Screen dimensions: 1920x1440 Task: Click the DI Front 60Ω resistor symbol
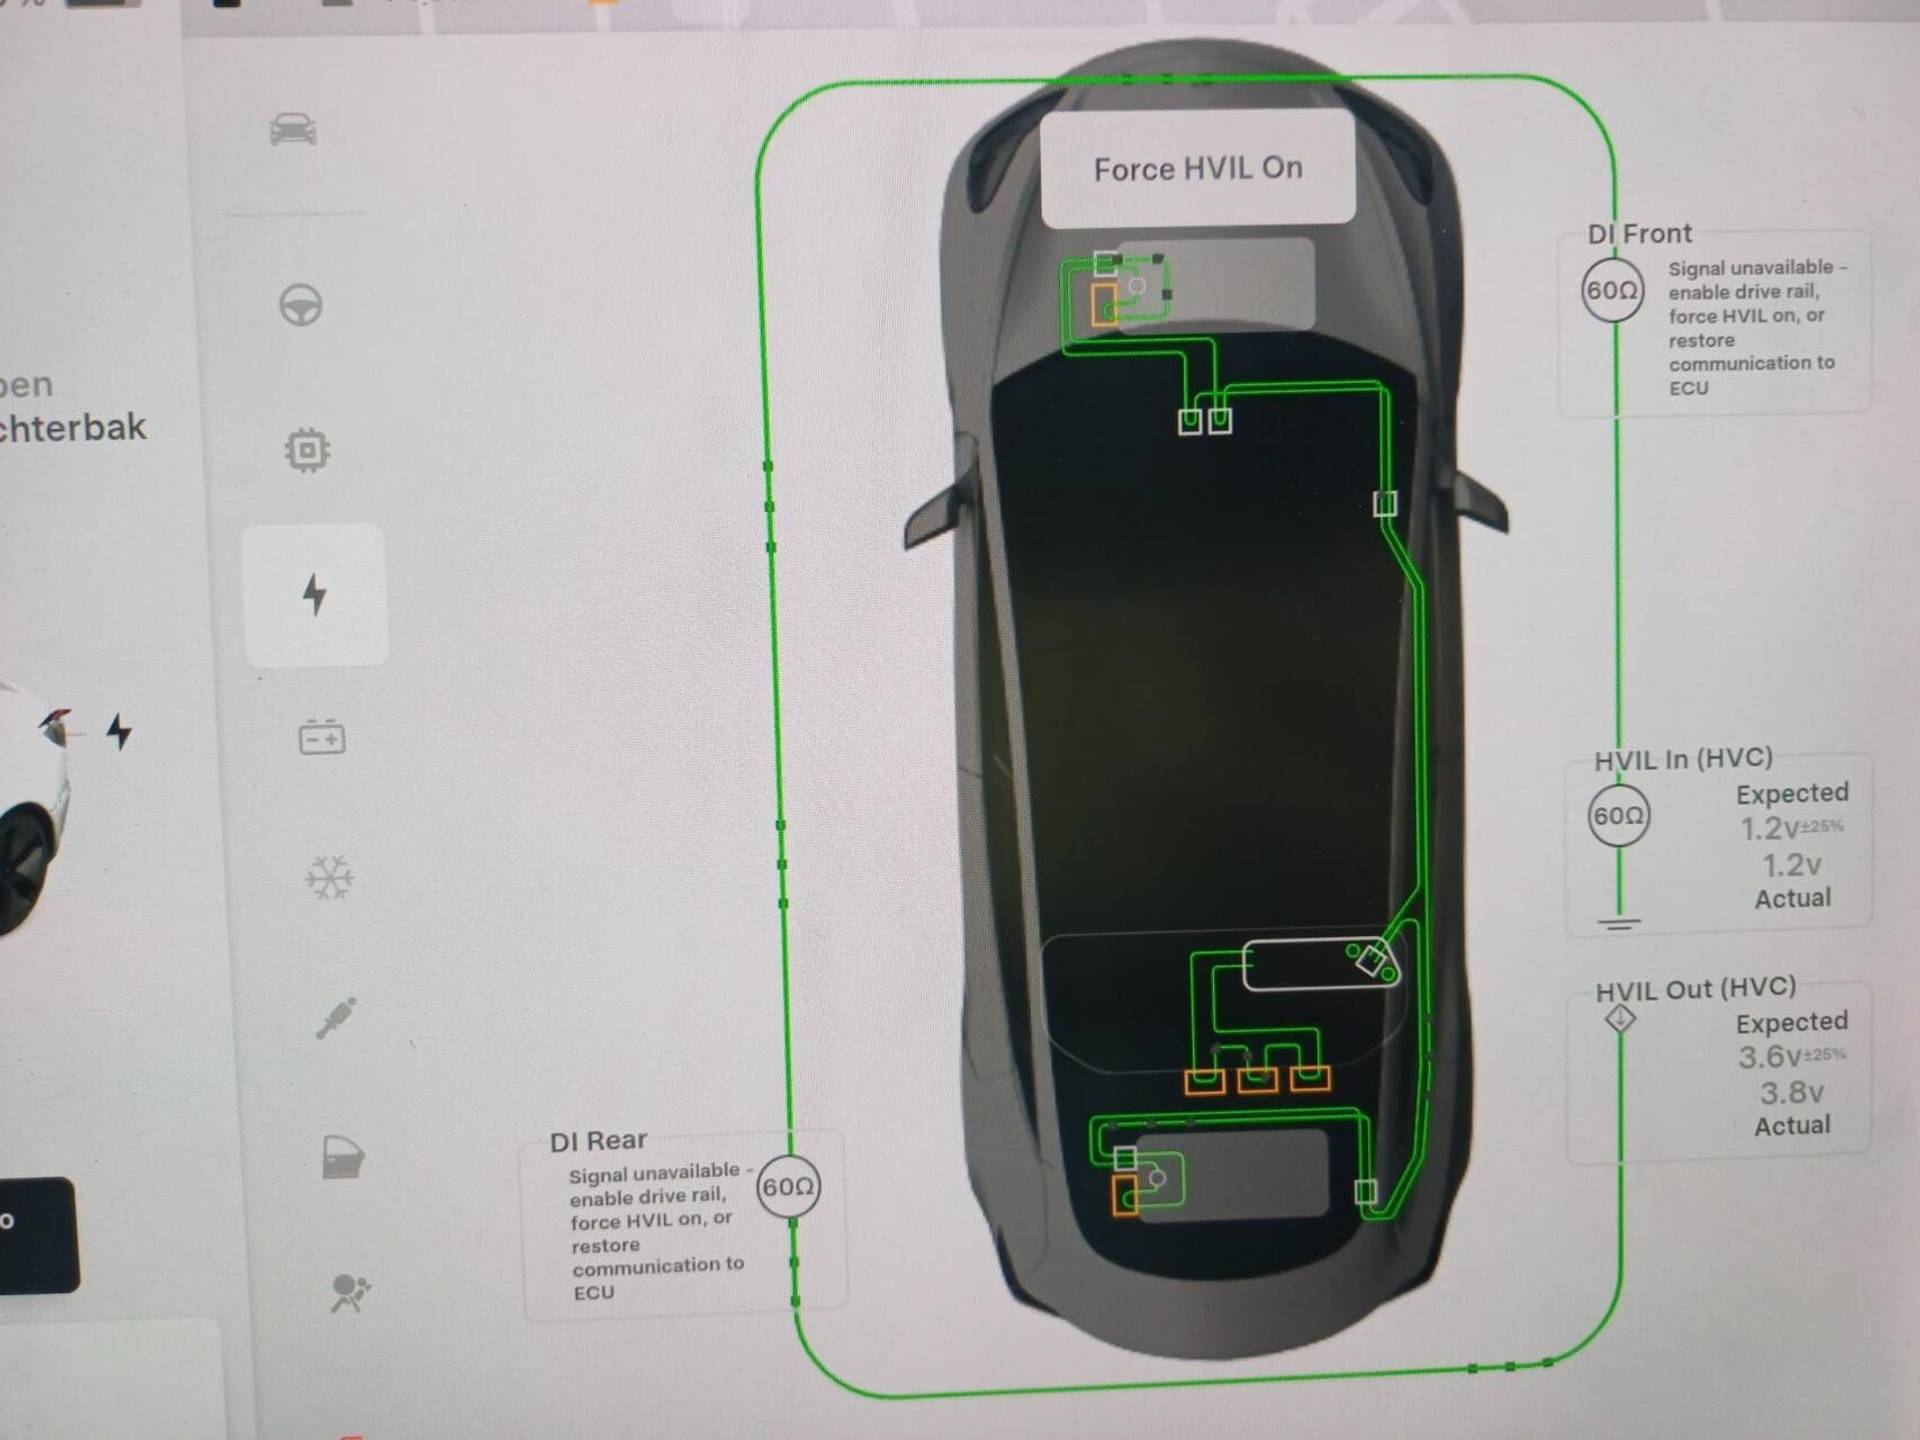1612,290
